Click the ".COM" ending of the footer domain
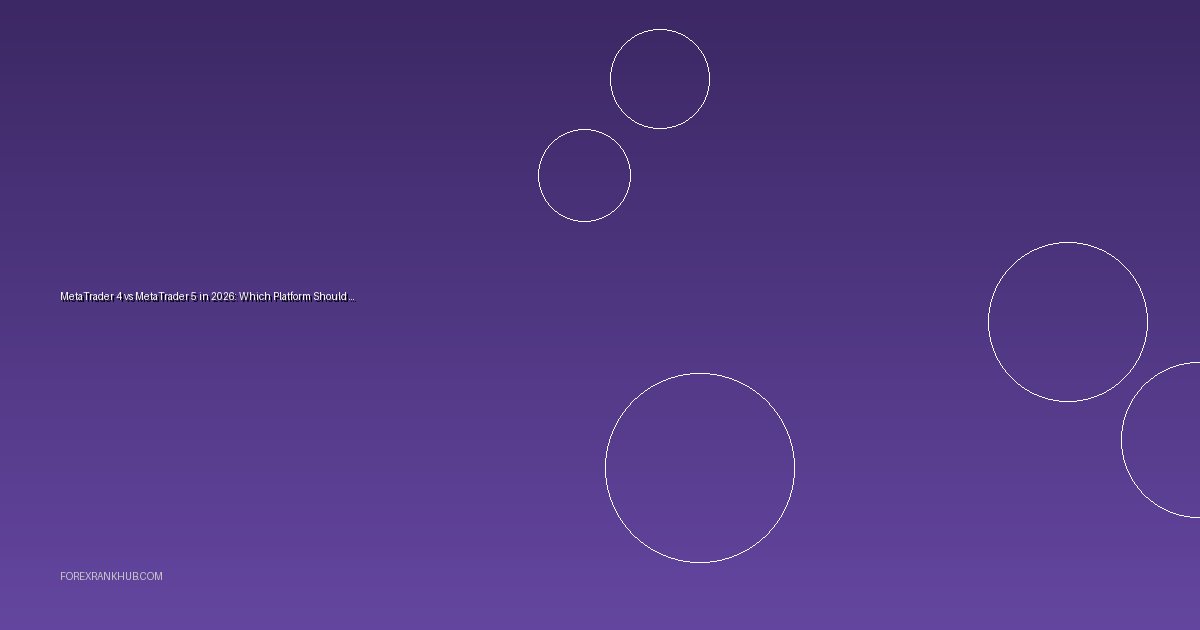Image resolution: width=1200 pixels, height=630 pixels. tap(152, 577)
